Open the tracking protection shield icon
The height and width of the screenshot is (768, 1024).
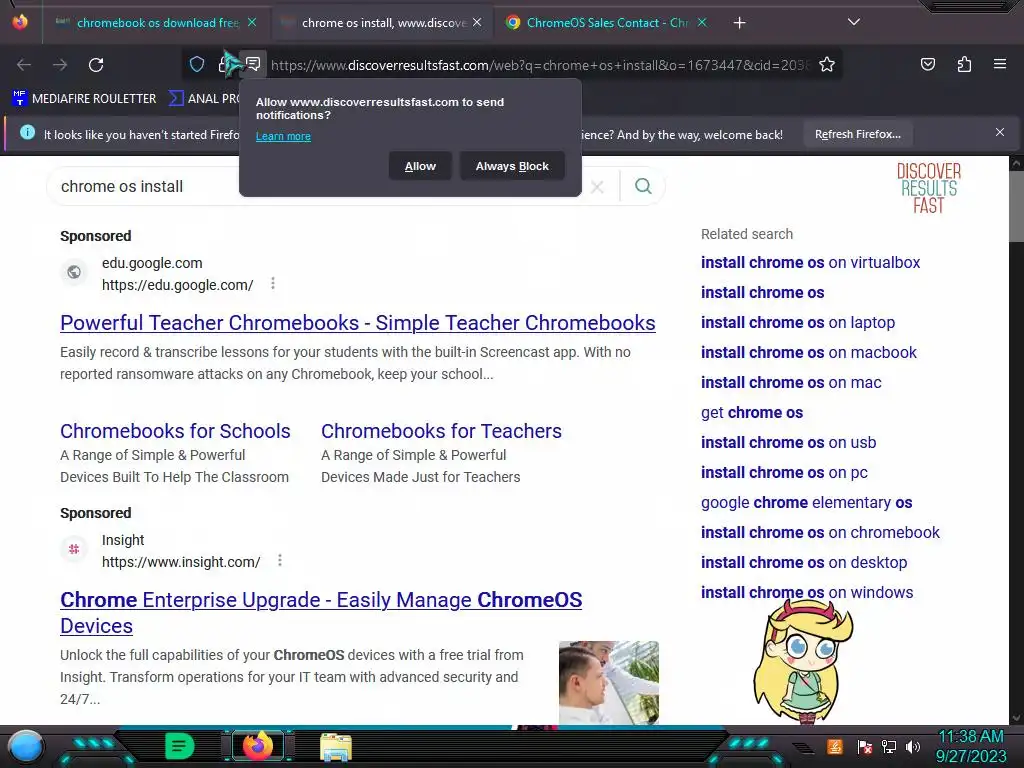pyautogui.click(x=197, y=64)
